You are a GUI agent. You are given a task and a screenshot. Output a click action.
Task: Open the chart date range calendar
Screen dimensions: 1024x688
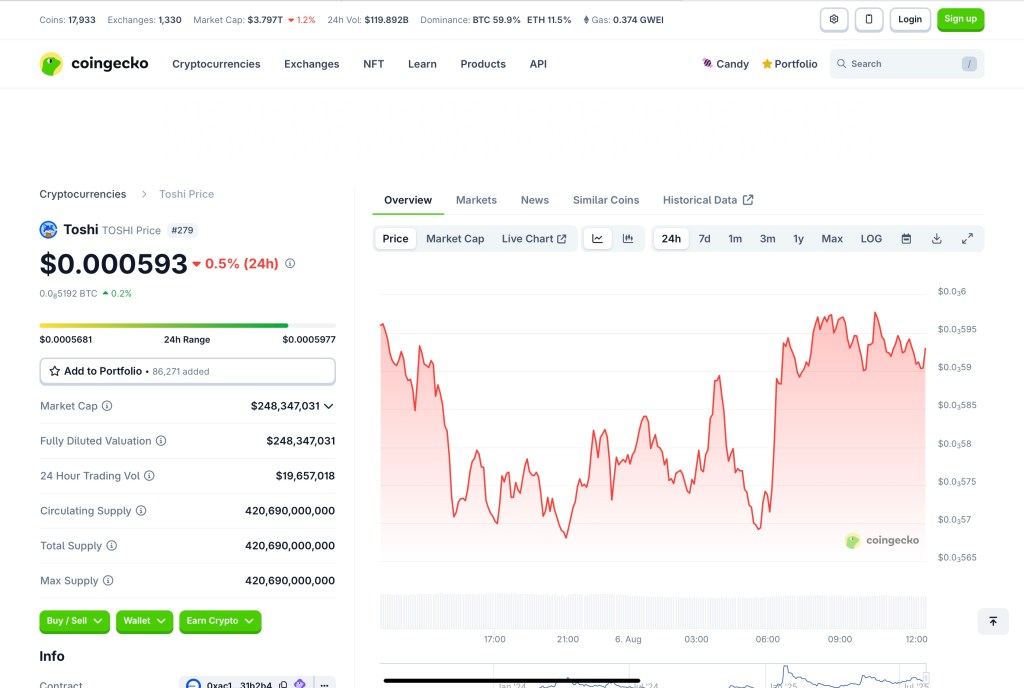906,239
